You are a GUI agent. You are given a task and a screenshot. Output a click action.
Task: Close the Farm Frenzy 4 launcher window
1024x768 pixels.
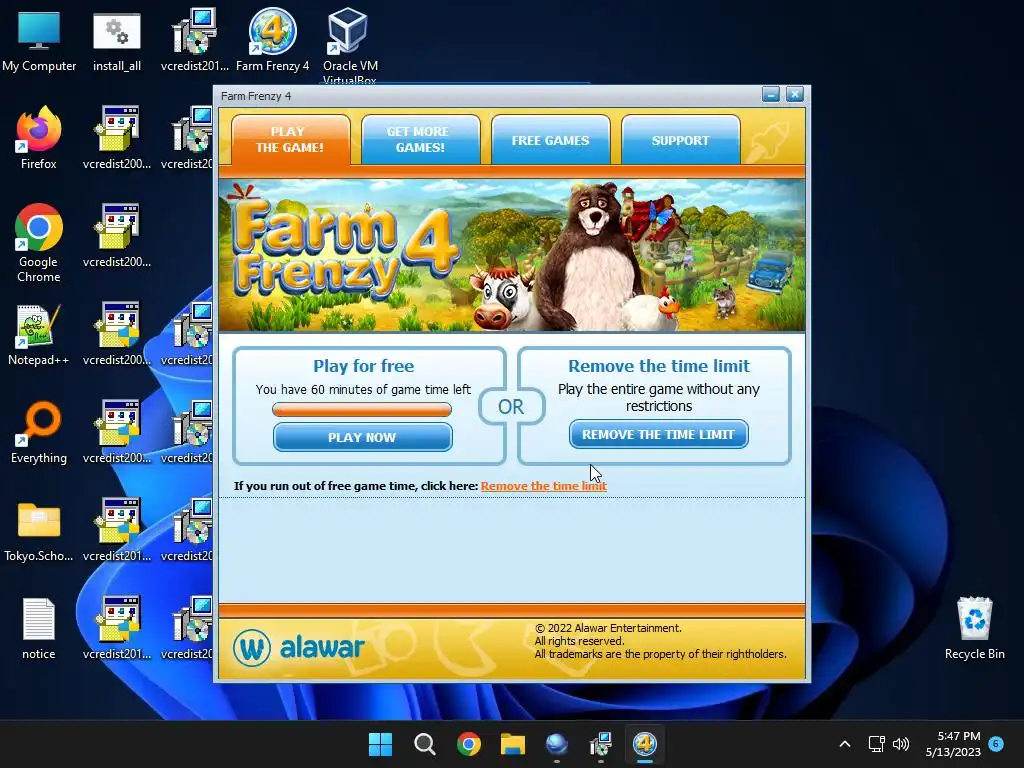[795, 95]
